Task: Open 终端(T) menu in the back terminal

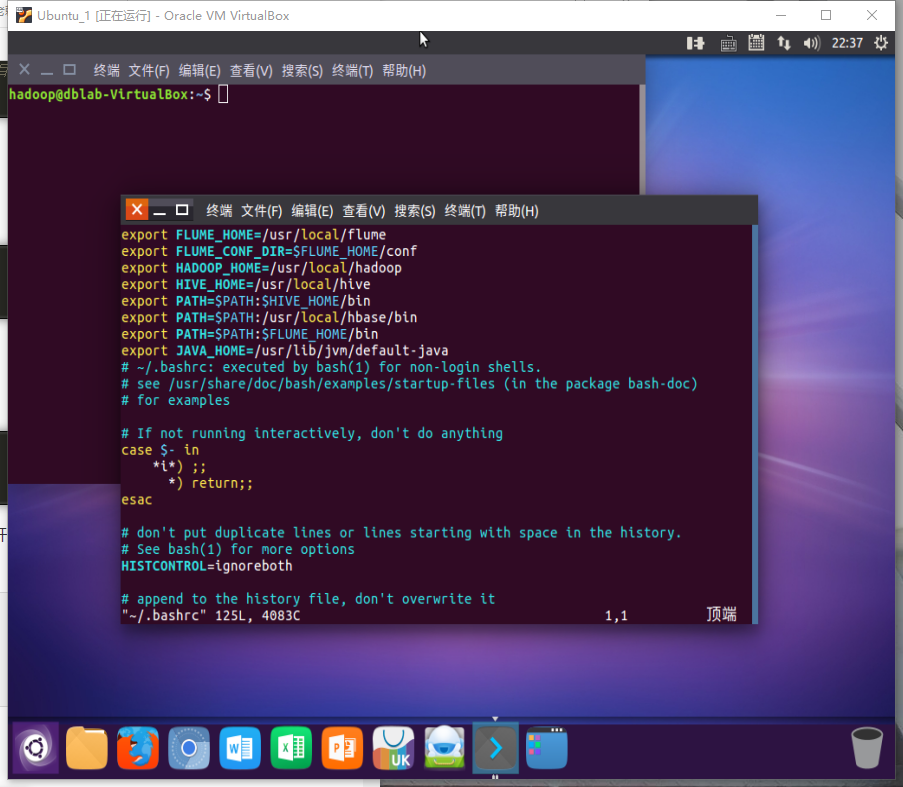Action: pos(352,71)
